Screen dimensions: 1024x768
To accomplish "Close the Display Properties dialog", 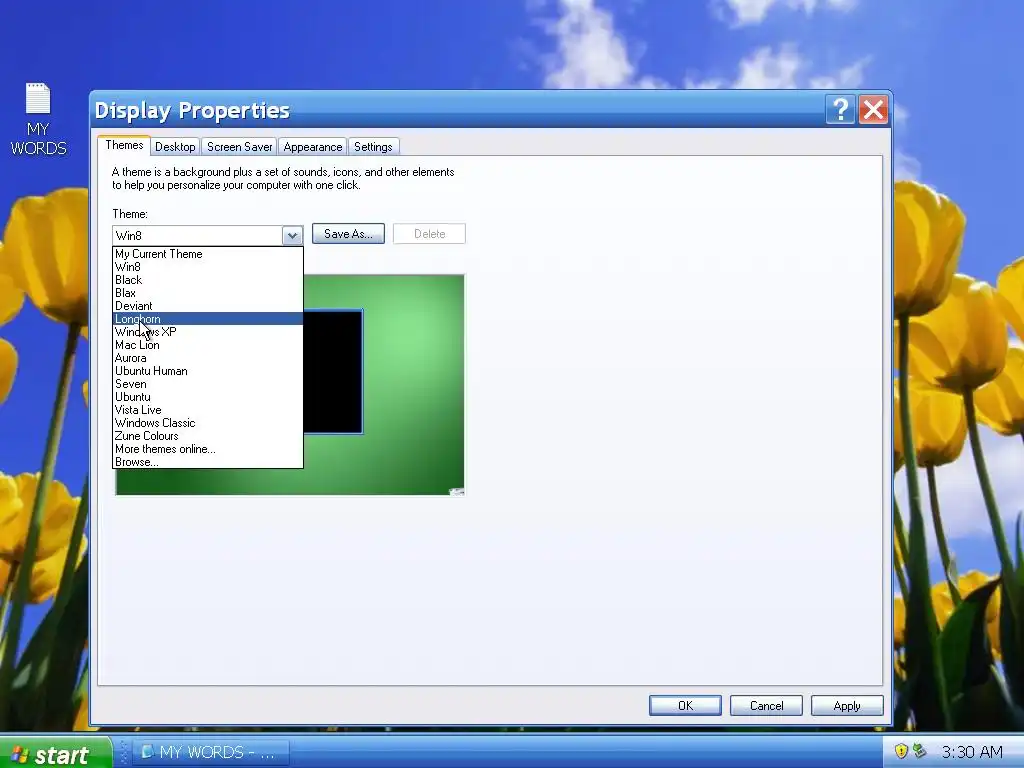I will [x=873, y=110].
